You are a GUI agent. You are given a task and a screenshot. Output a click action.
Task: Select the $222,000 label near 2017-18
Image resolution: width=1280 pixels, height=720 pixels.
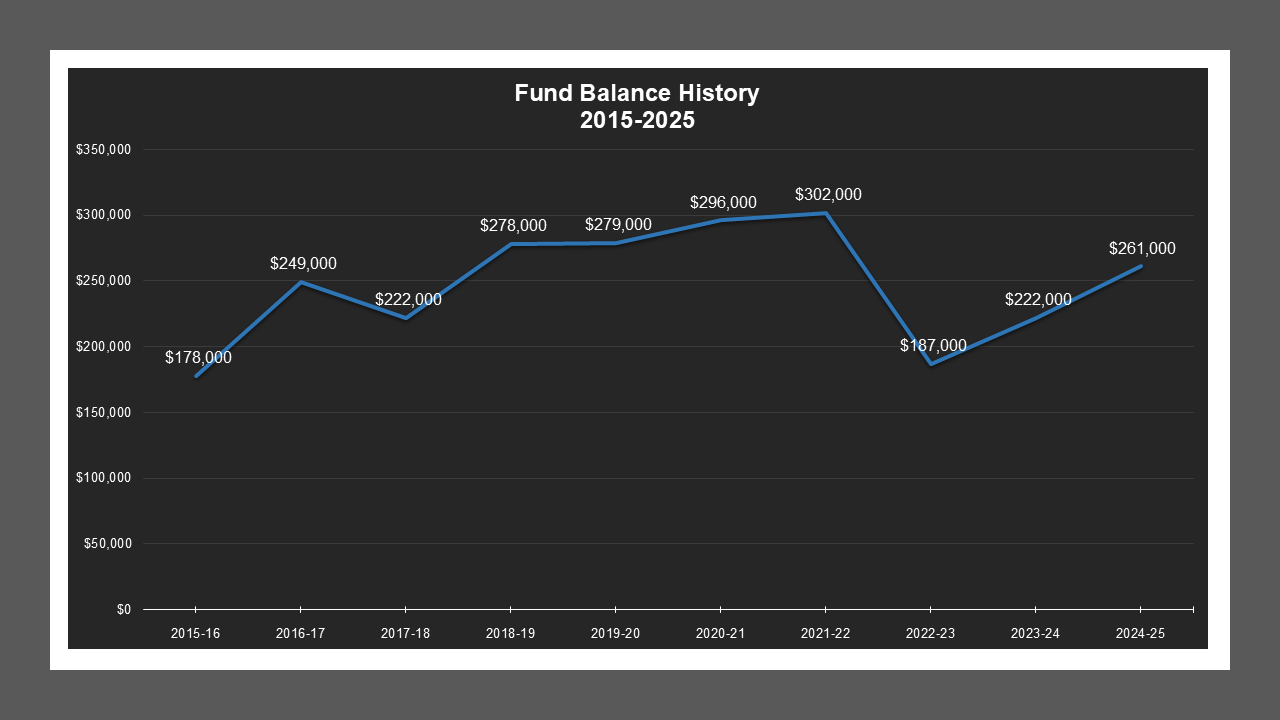[407, 299]
